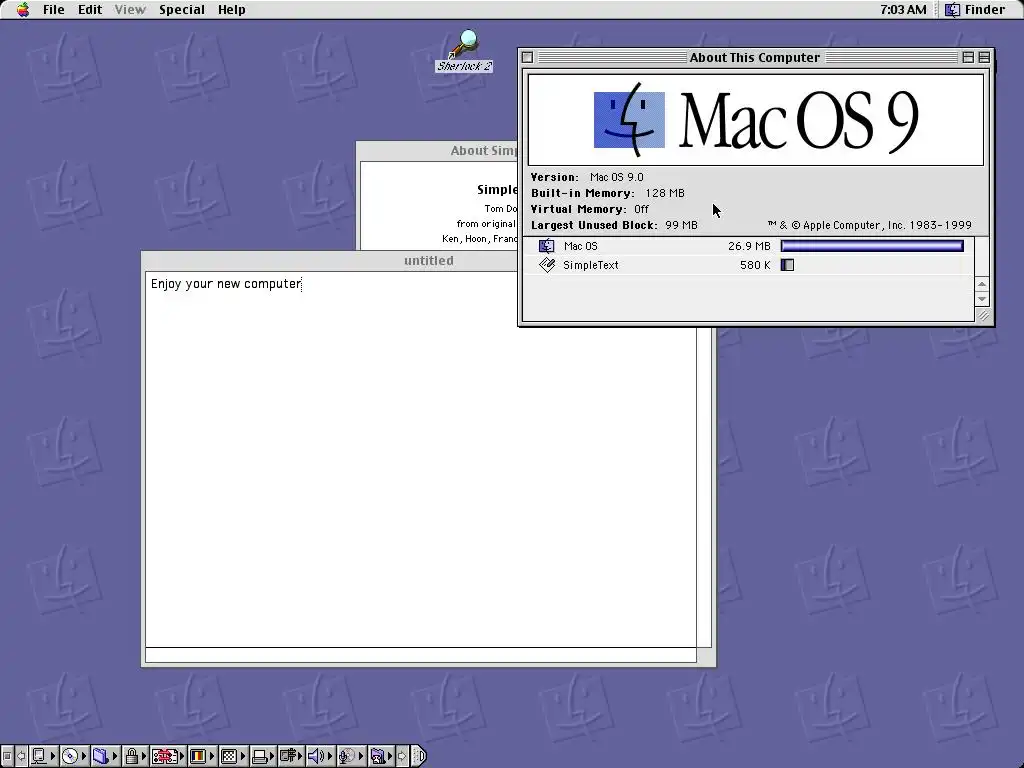Open the Apple menu
This screenshot has height=768, width=1024.
pos(23,10)
